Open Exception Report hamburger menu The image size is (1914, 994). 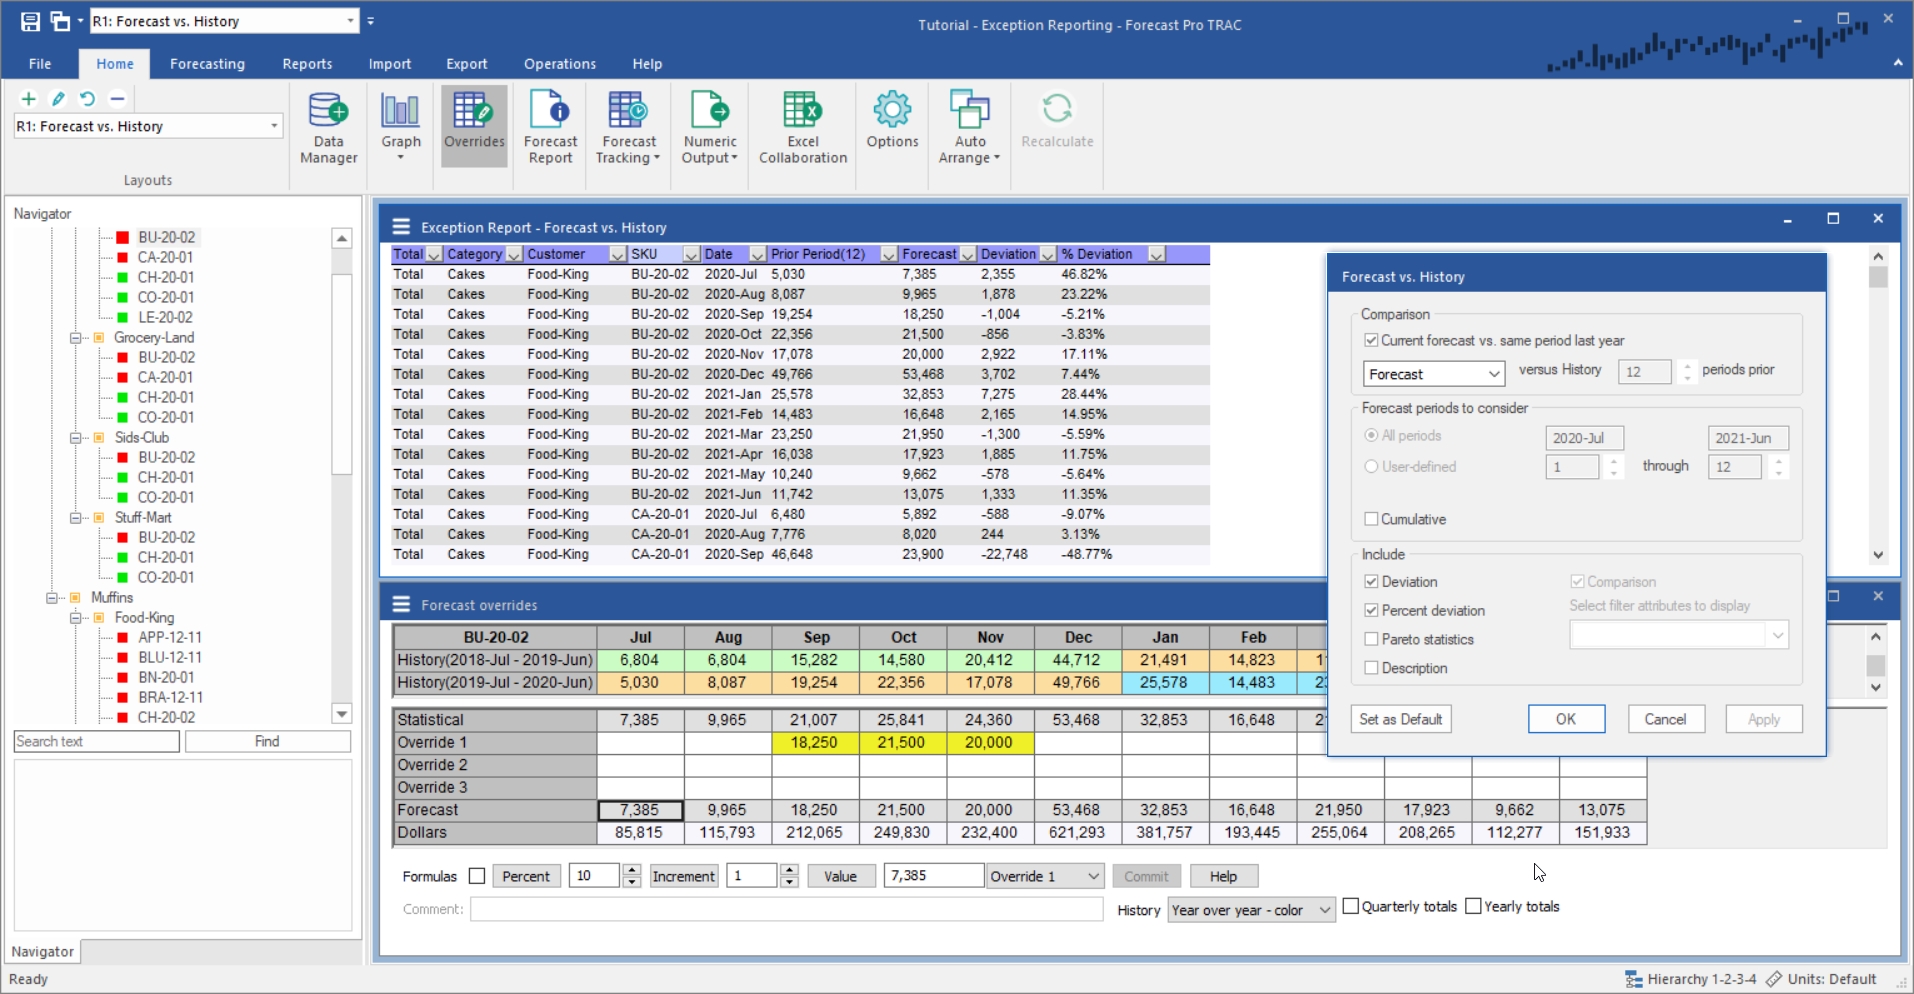pyautogui.click(x=402, y=227)
